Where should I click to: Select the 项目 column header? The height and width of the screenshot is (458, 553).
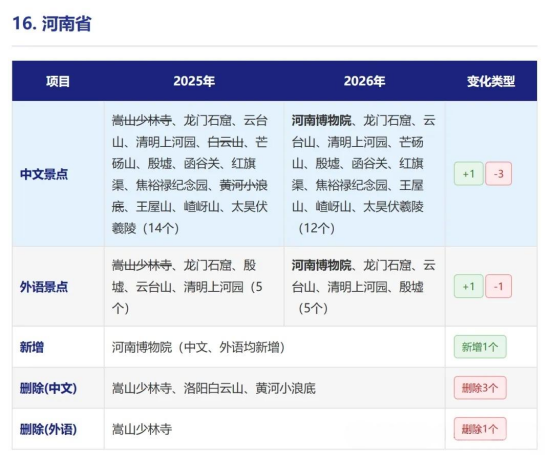coord(58,81)
